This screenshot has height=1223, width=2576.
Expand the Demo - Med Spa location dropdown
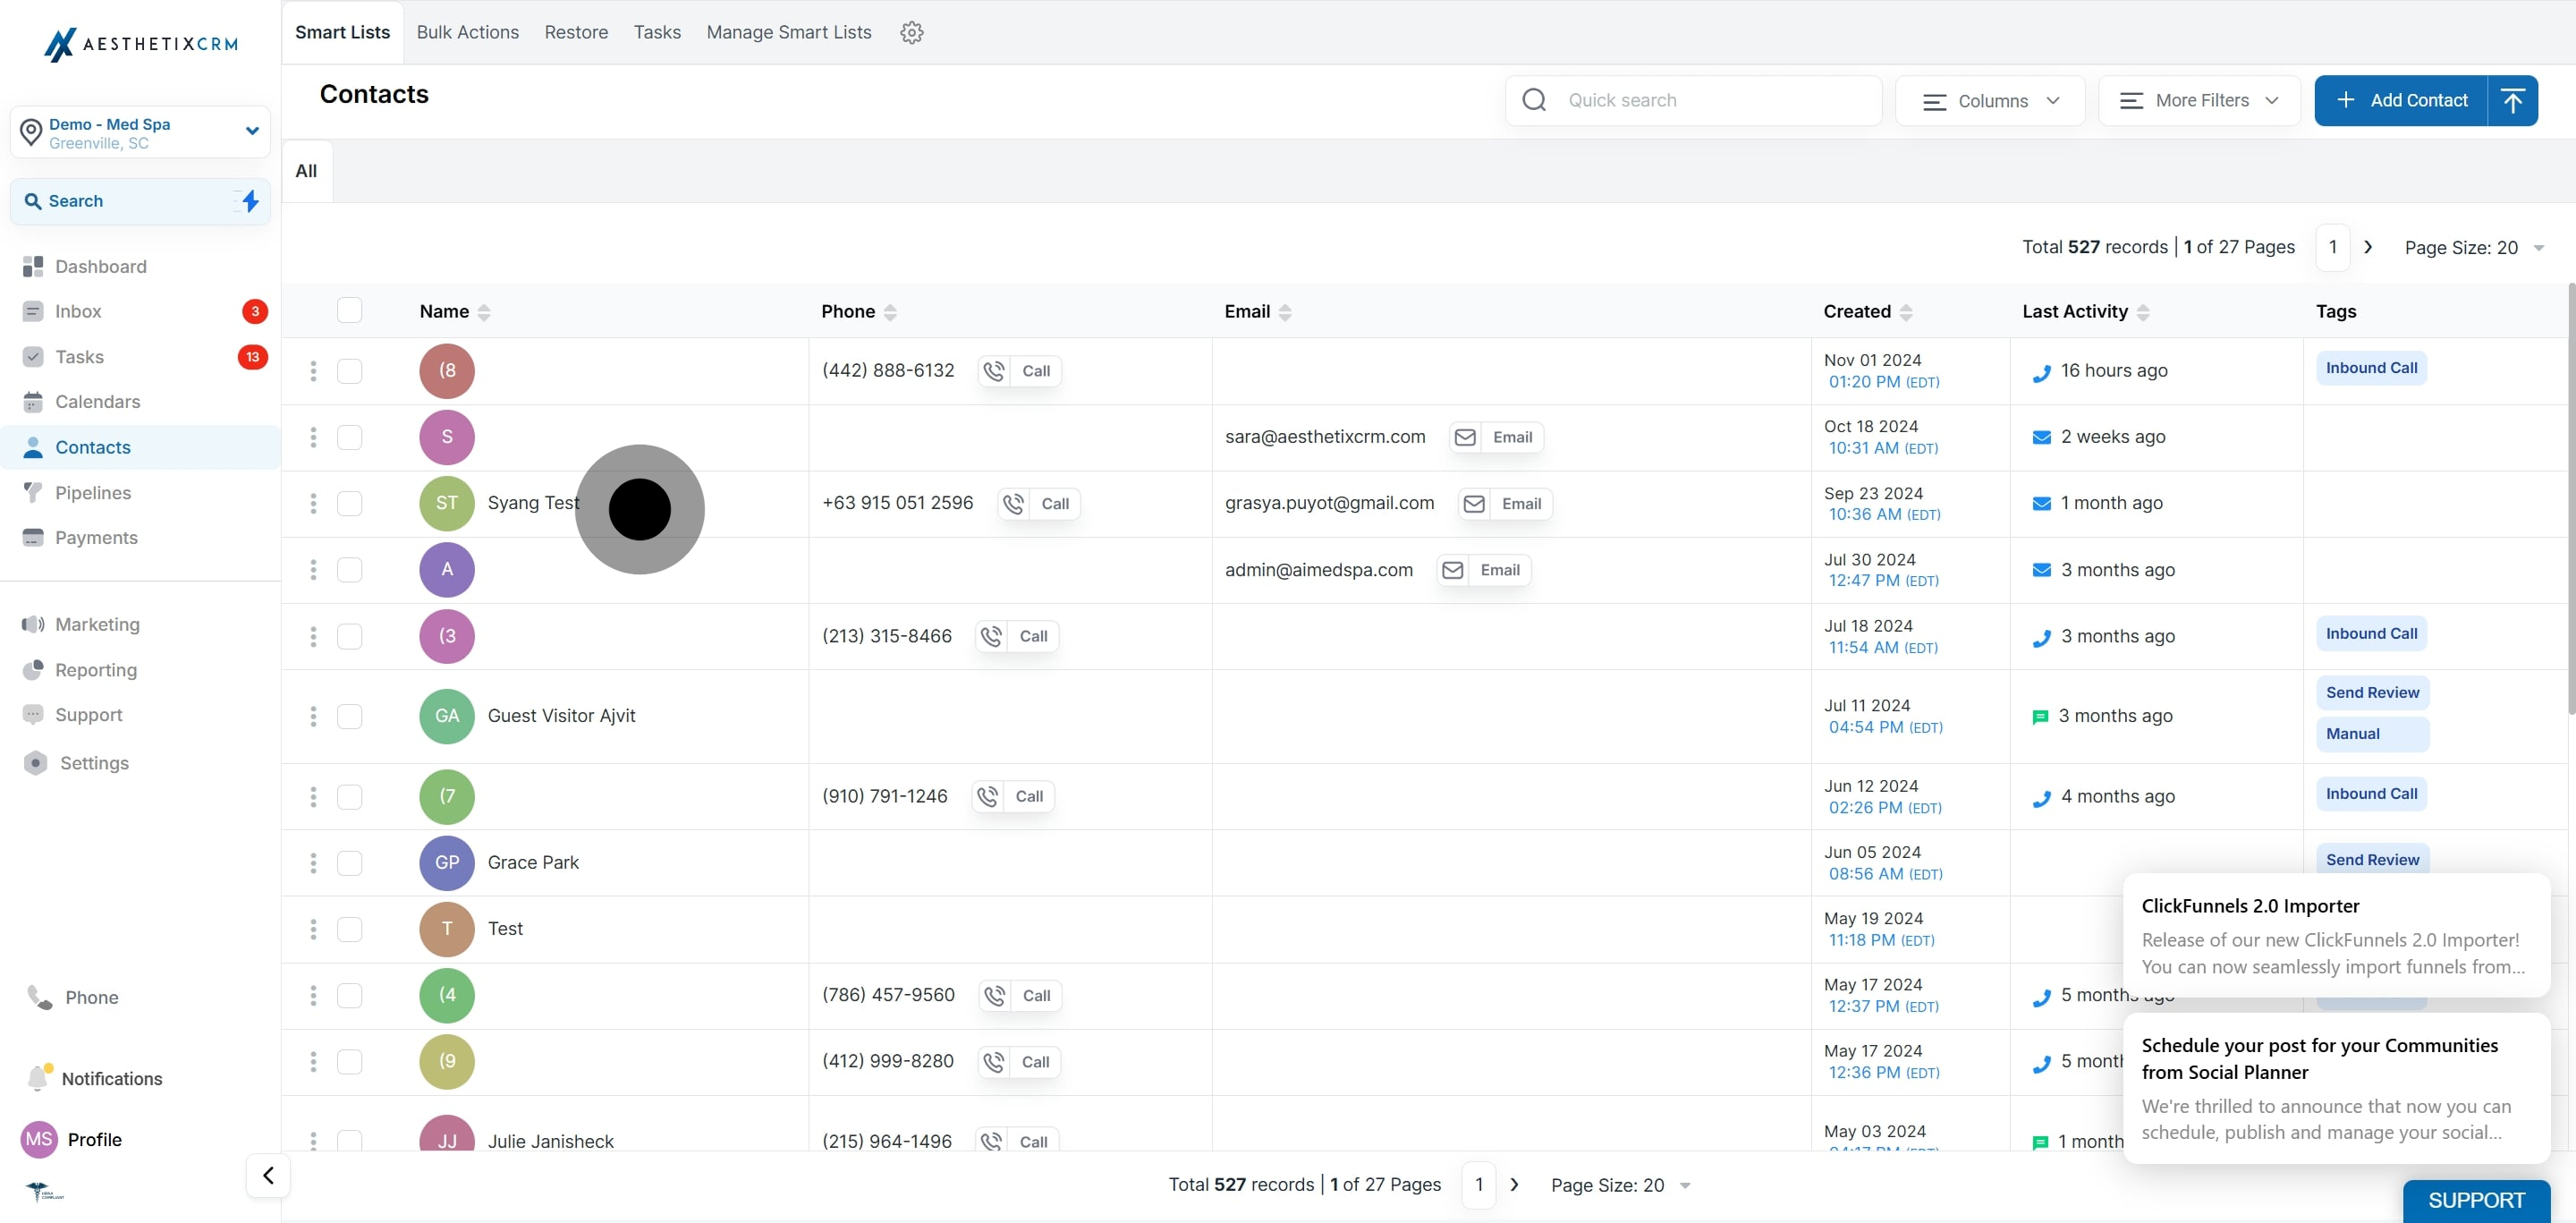(140, 132)
